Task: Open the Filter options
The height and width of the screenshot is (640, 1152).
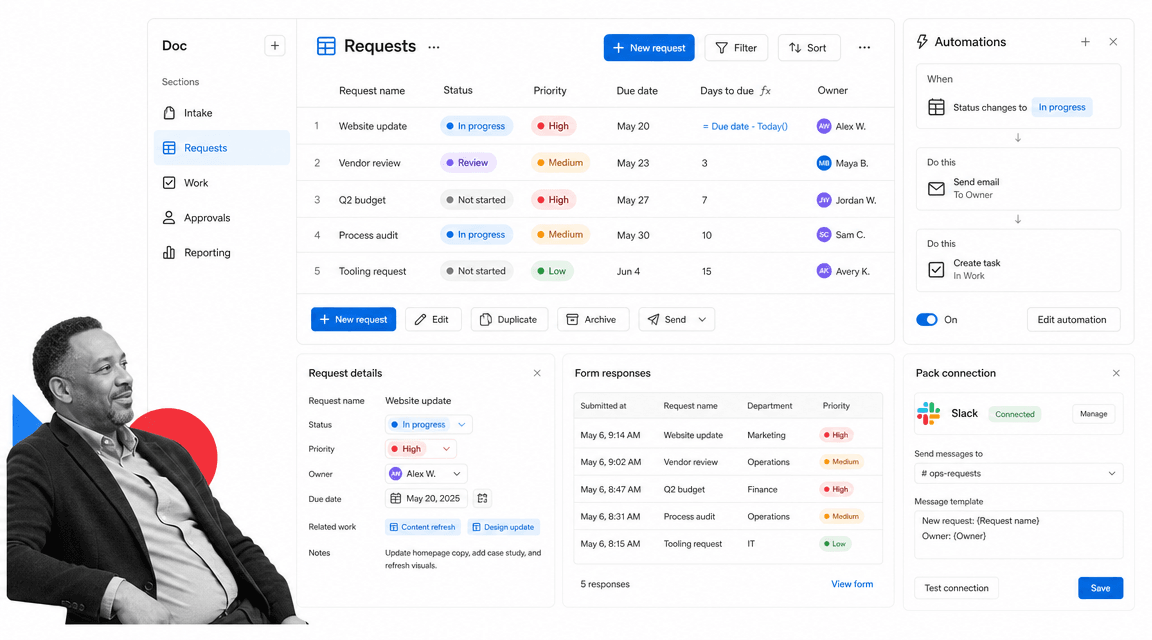Action: (735, 48)
